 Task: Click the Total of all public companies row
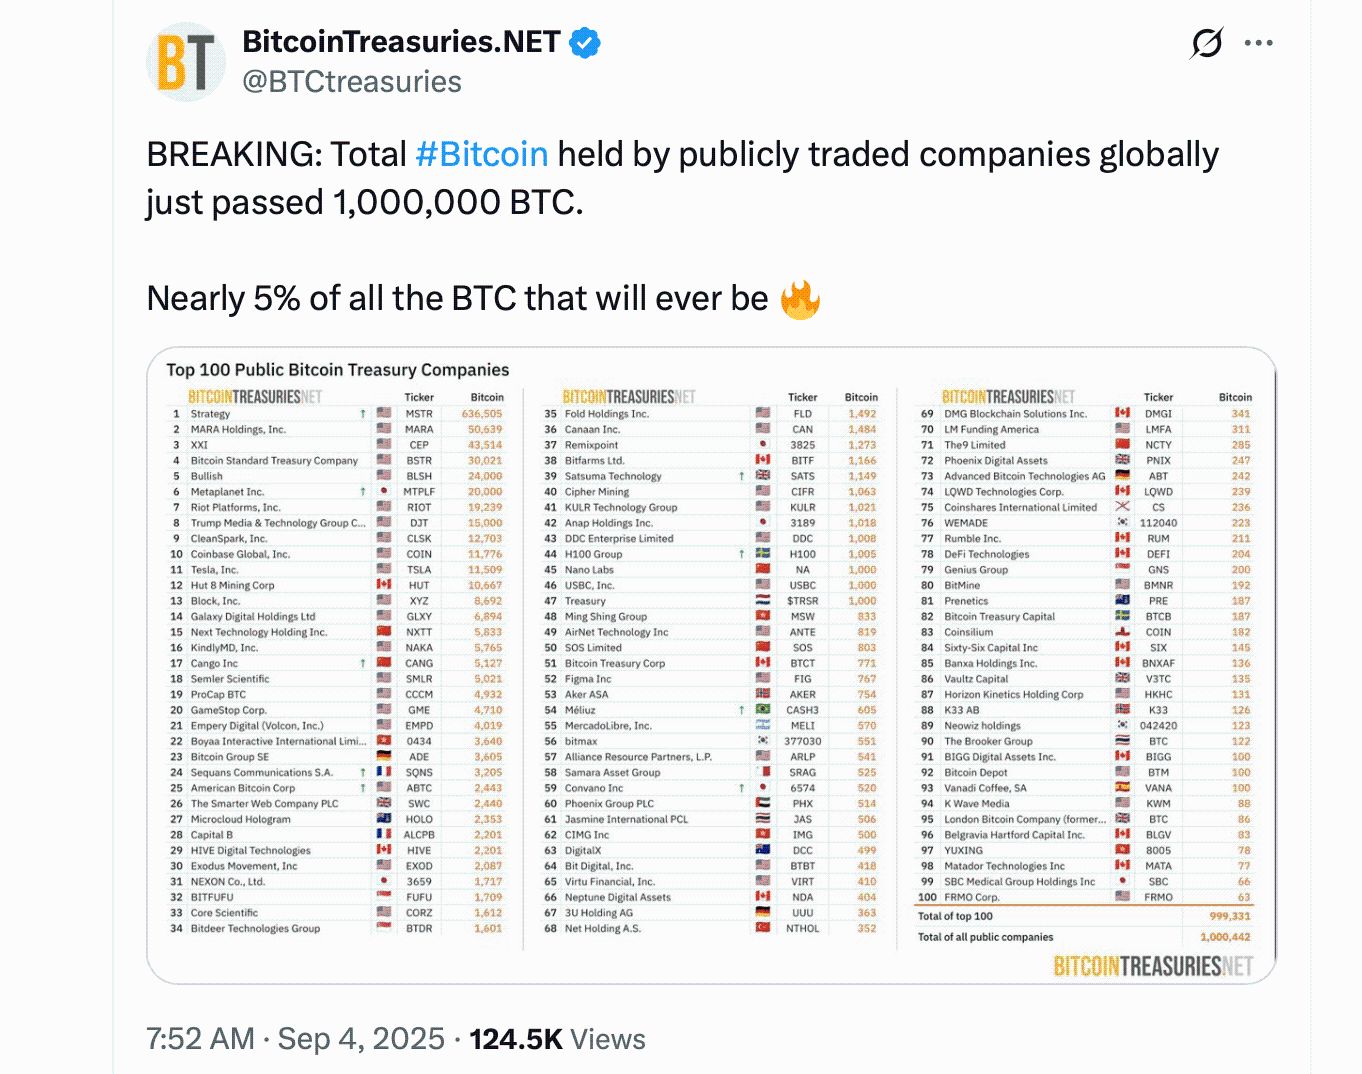pyautogui.click(x=1084, y=937)
